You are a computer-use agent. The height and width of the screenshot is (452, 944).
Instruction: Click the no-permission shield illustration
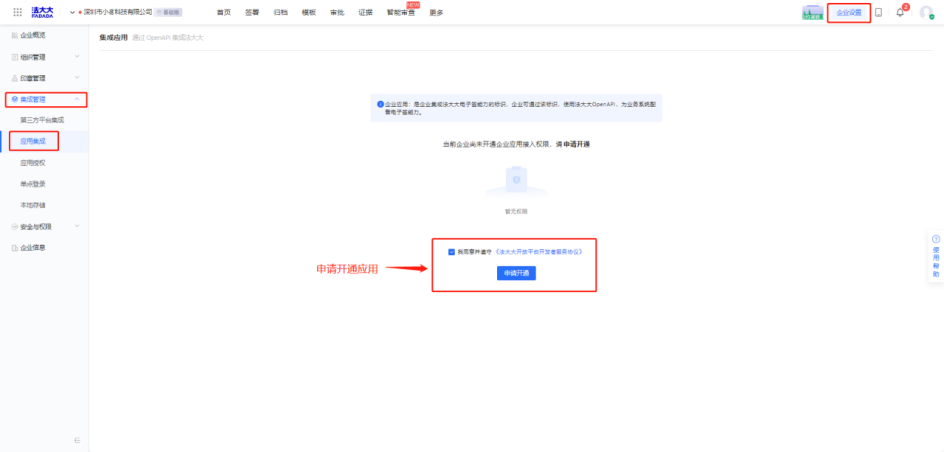tap(517, 181)
